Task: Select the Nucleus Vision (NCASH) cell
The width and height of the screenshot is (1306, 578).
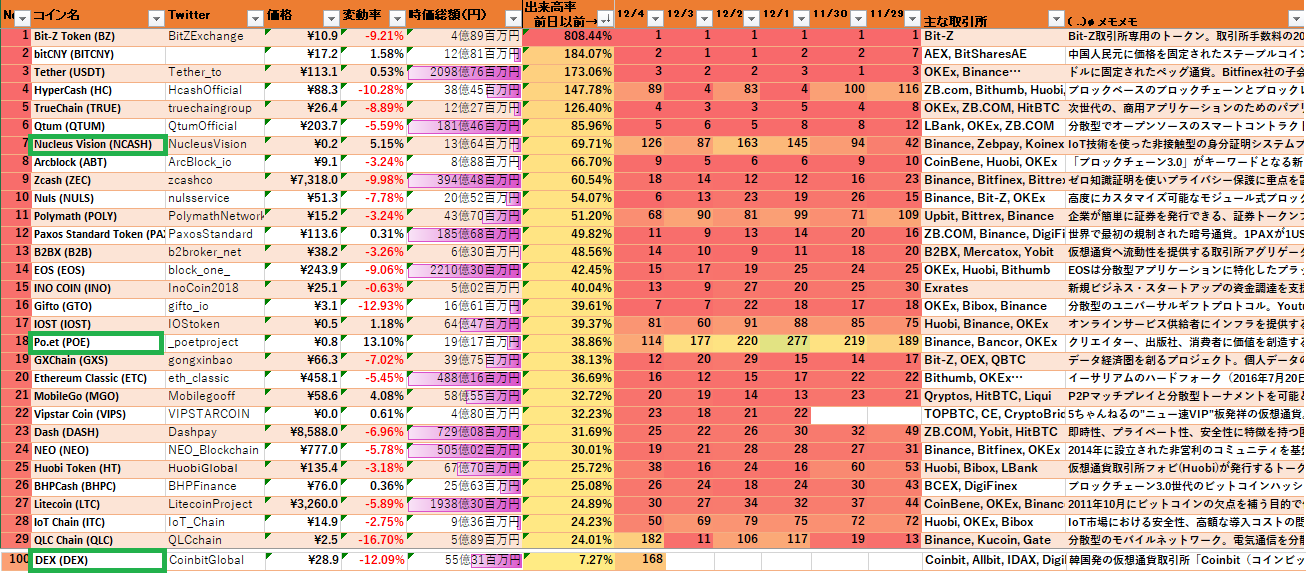Action: (97, 144)
